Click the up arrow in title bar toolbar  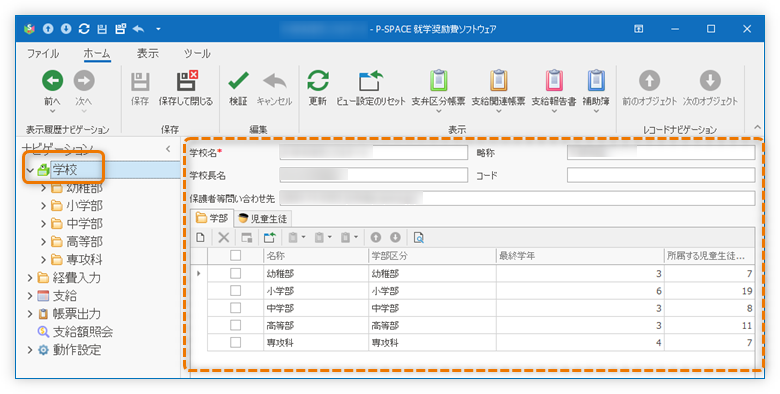(48, 29)
